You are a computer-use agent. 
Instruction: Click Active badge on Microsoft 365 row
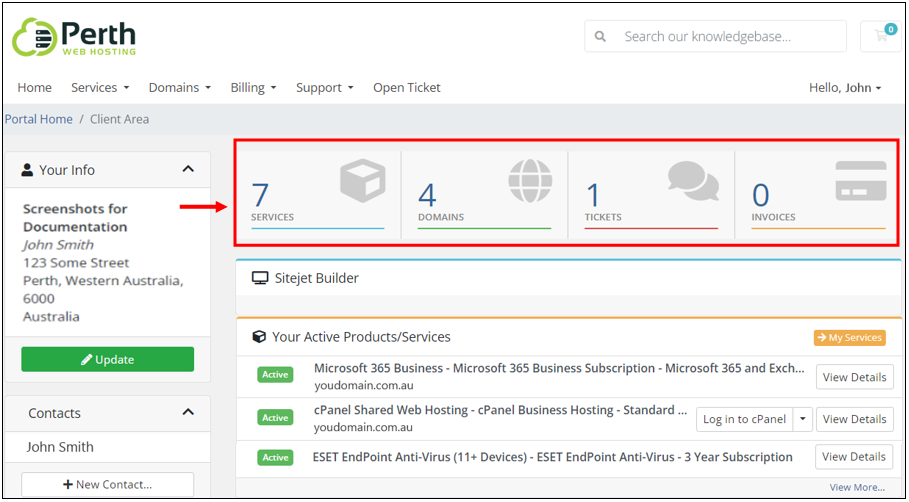click(x=275, y=374)
